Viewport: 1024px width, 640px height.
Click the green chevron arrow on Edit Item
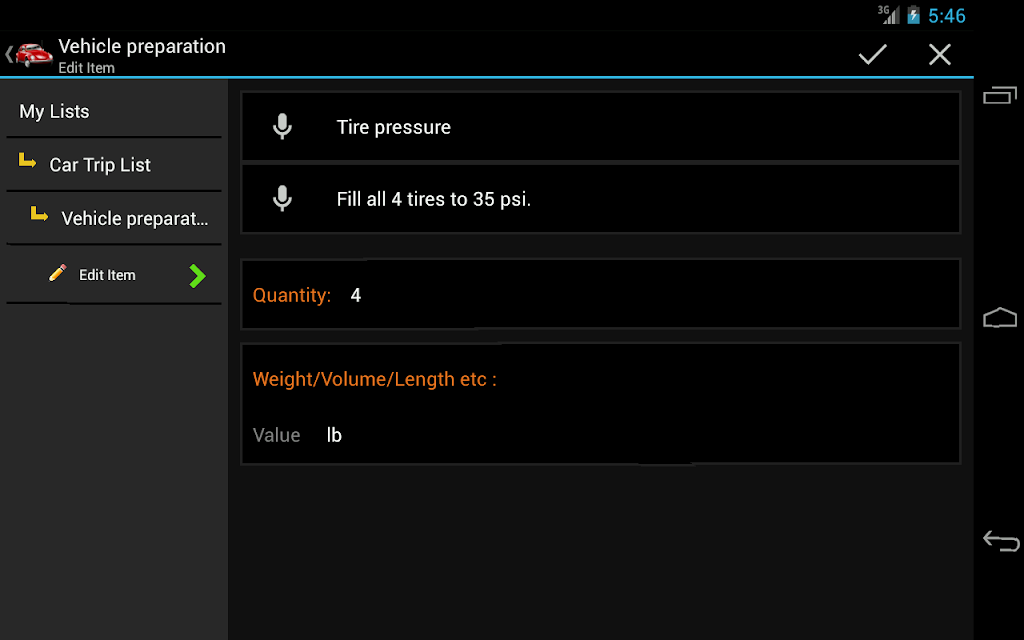point(197,276)
